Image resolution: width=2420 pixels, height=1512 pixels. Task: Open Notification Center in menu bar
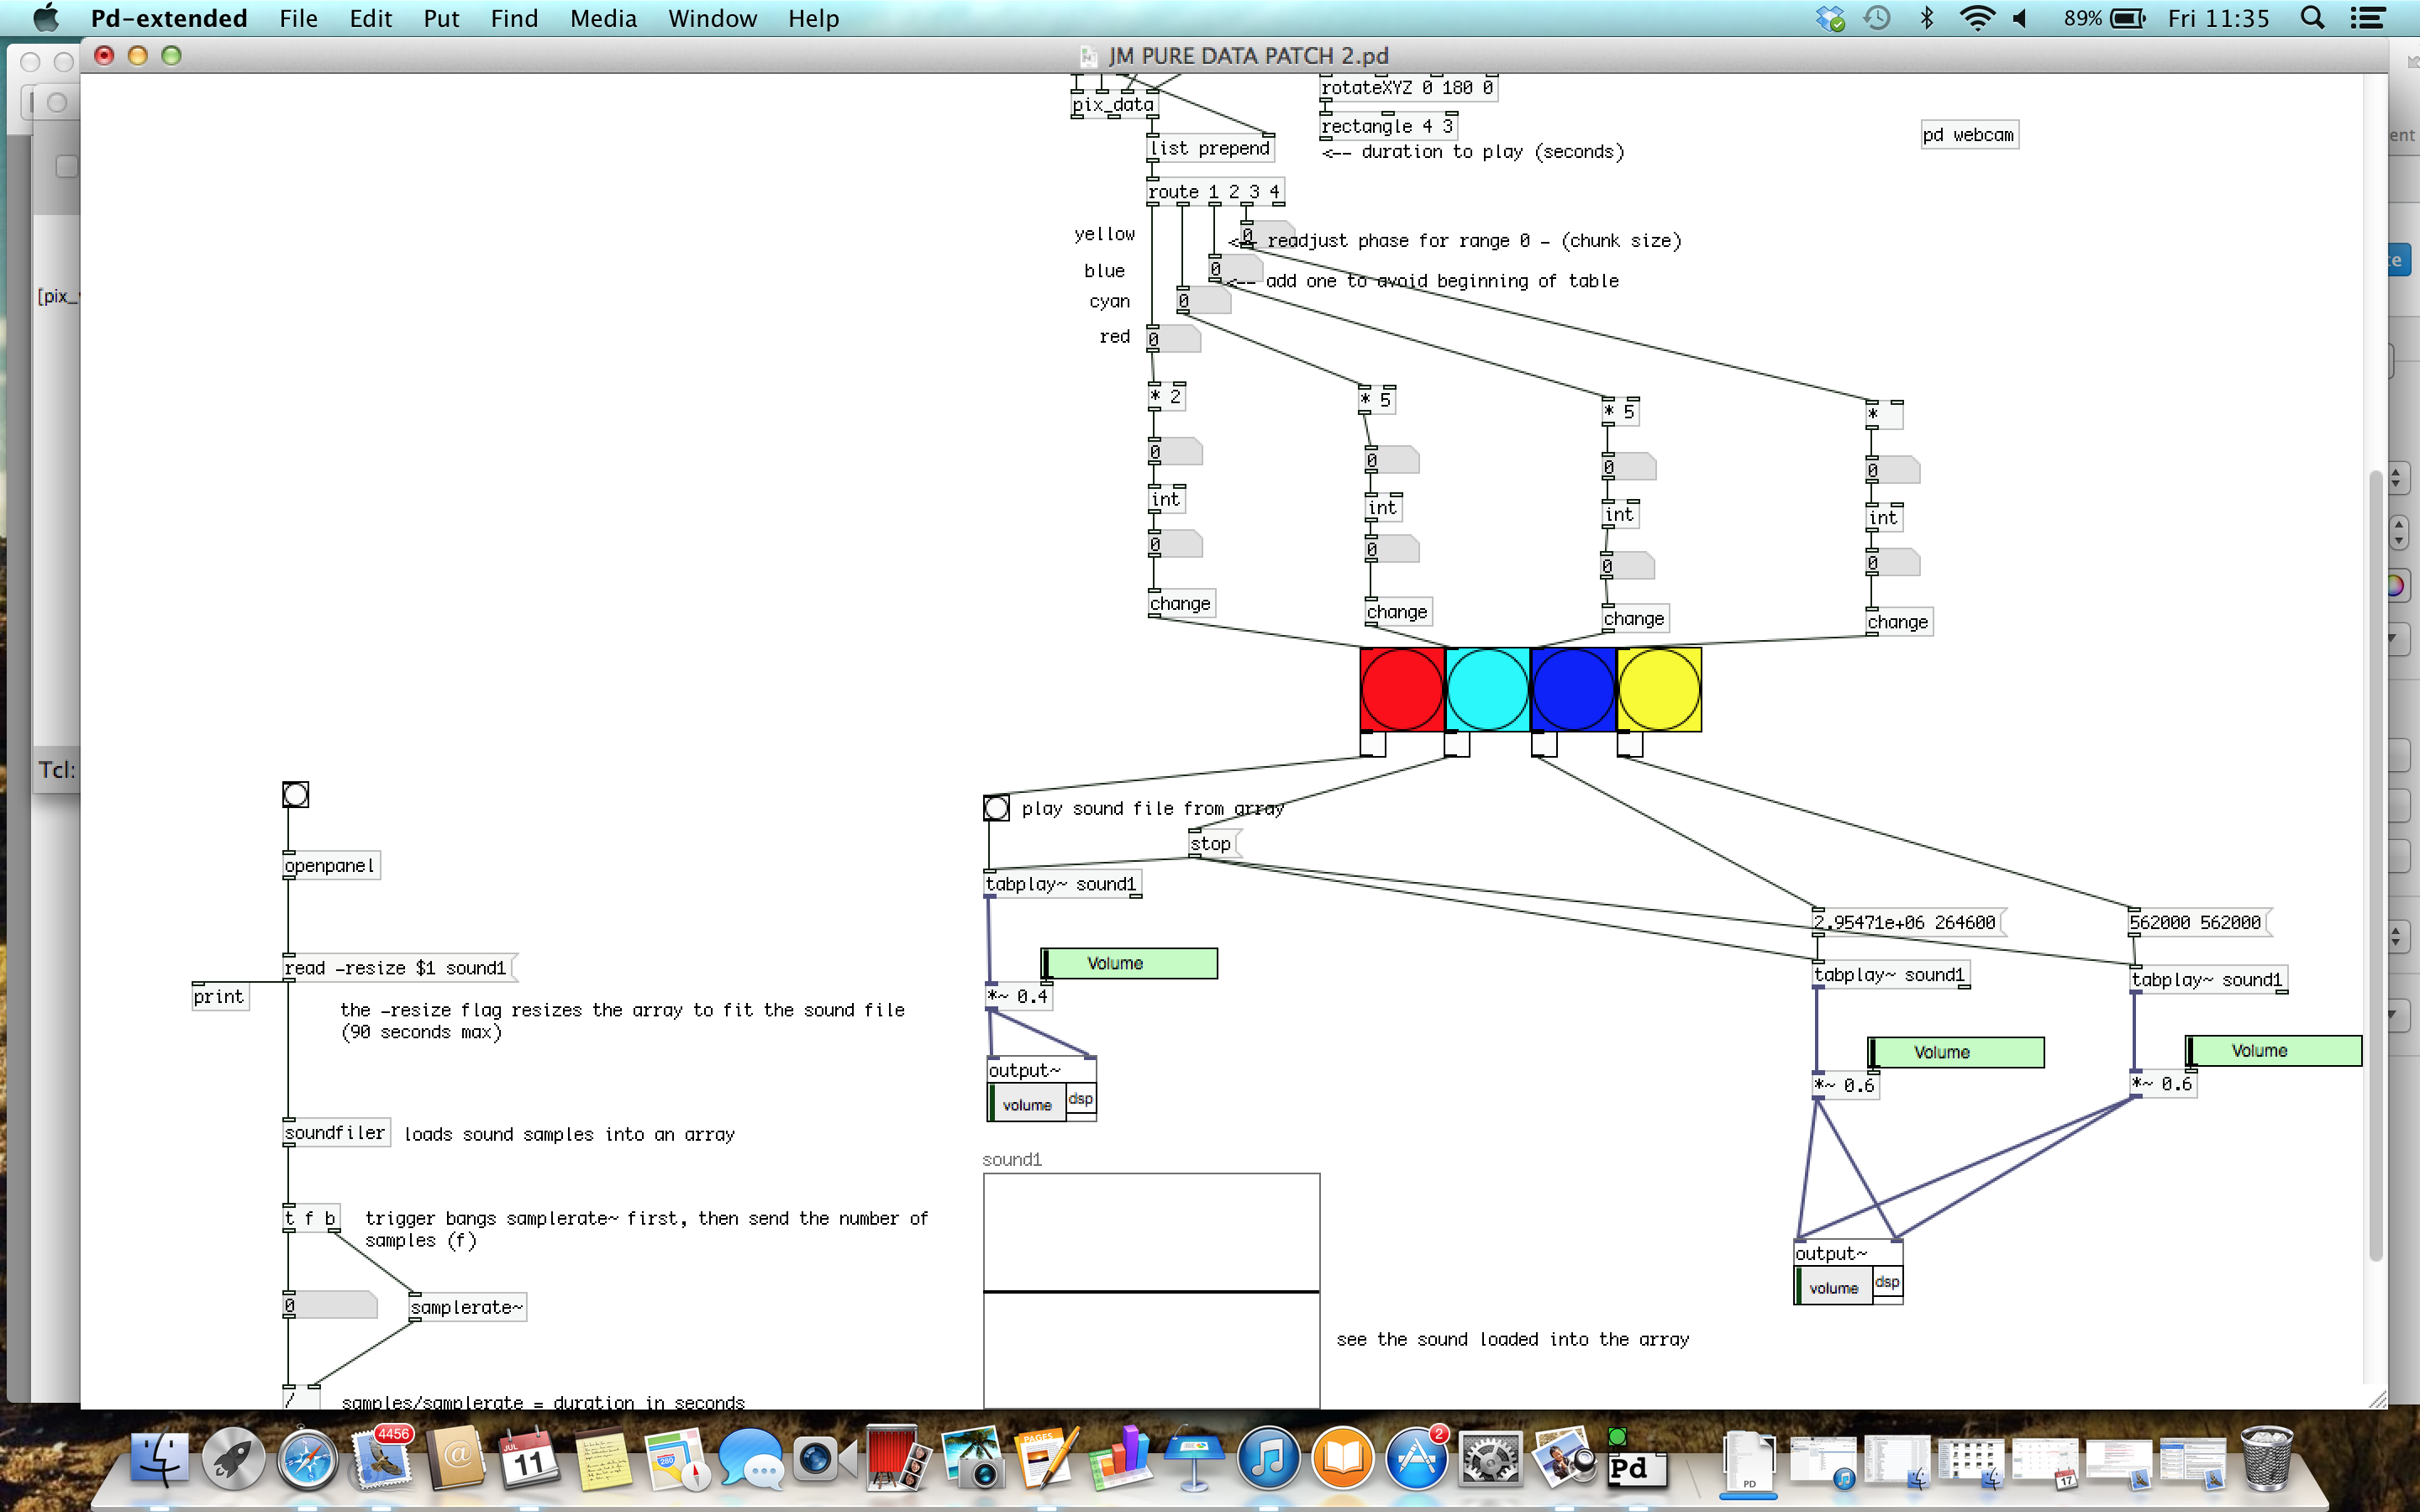[2367, 18]
